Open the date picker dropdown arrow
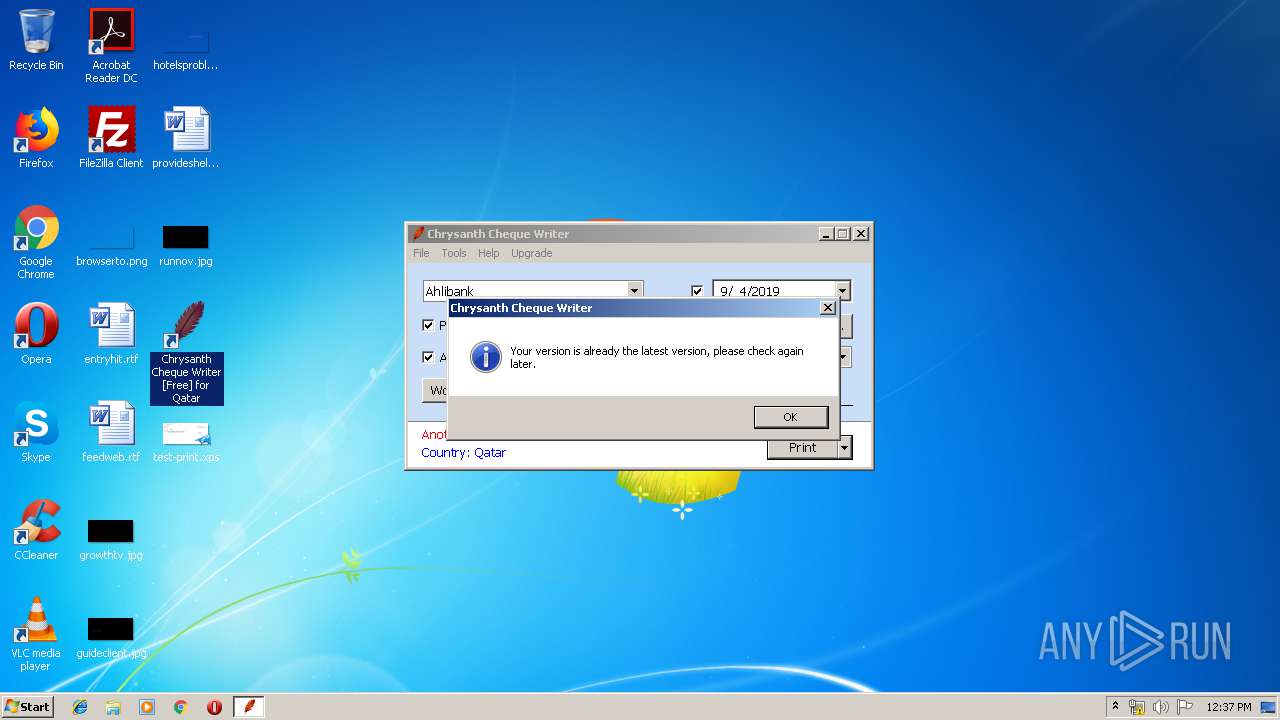The image size is (1280, 720). [x=842, y=292]
